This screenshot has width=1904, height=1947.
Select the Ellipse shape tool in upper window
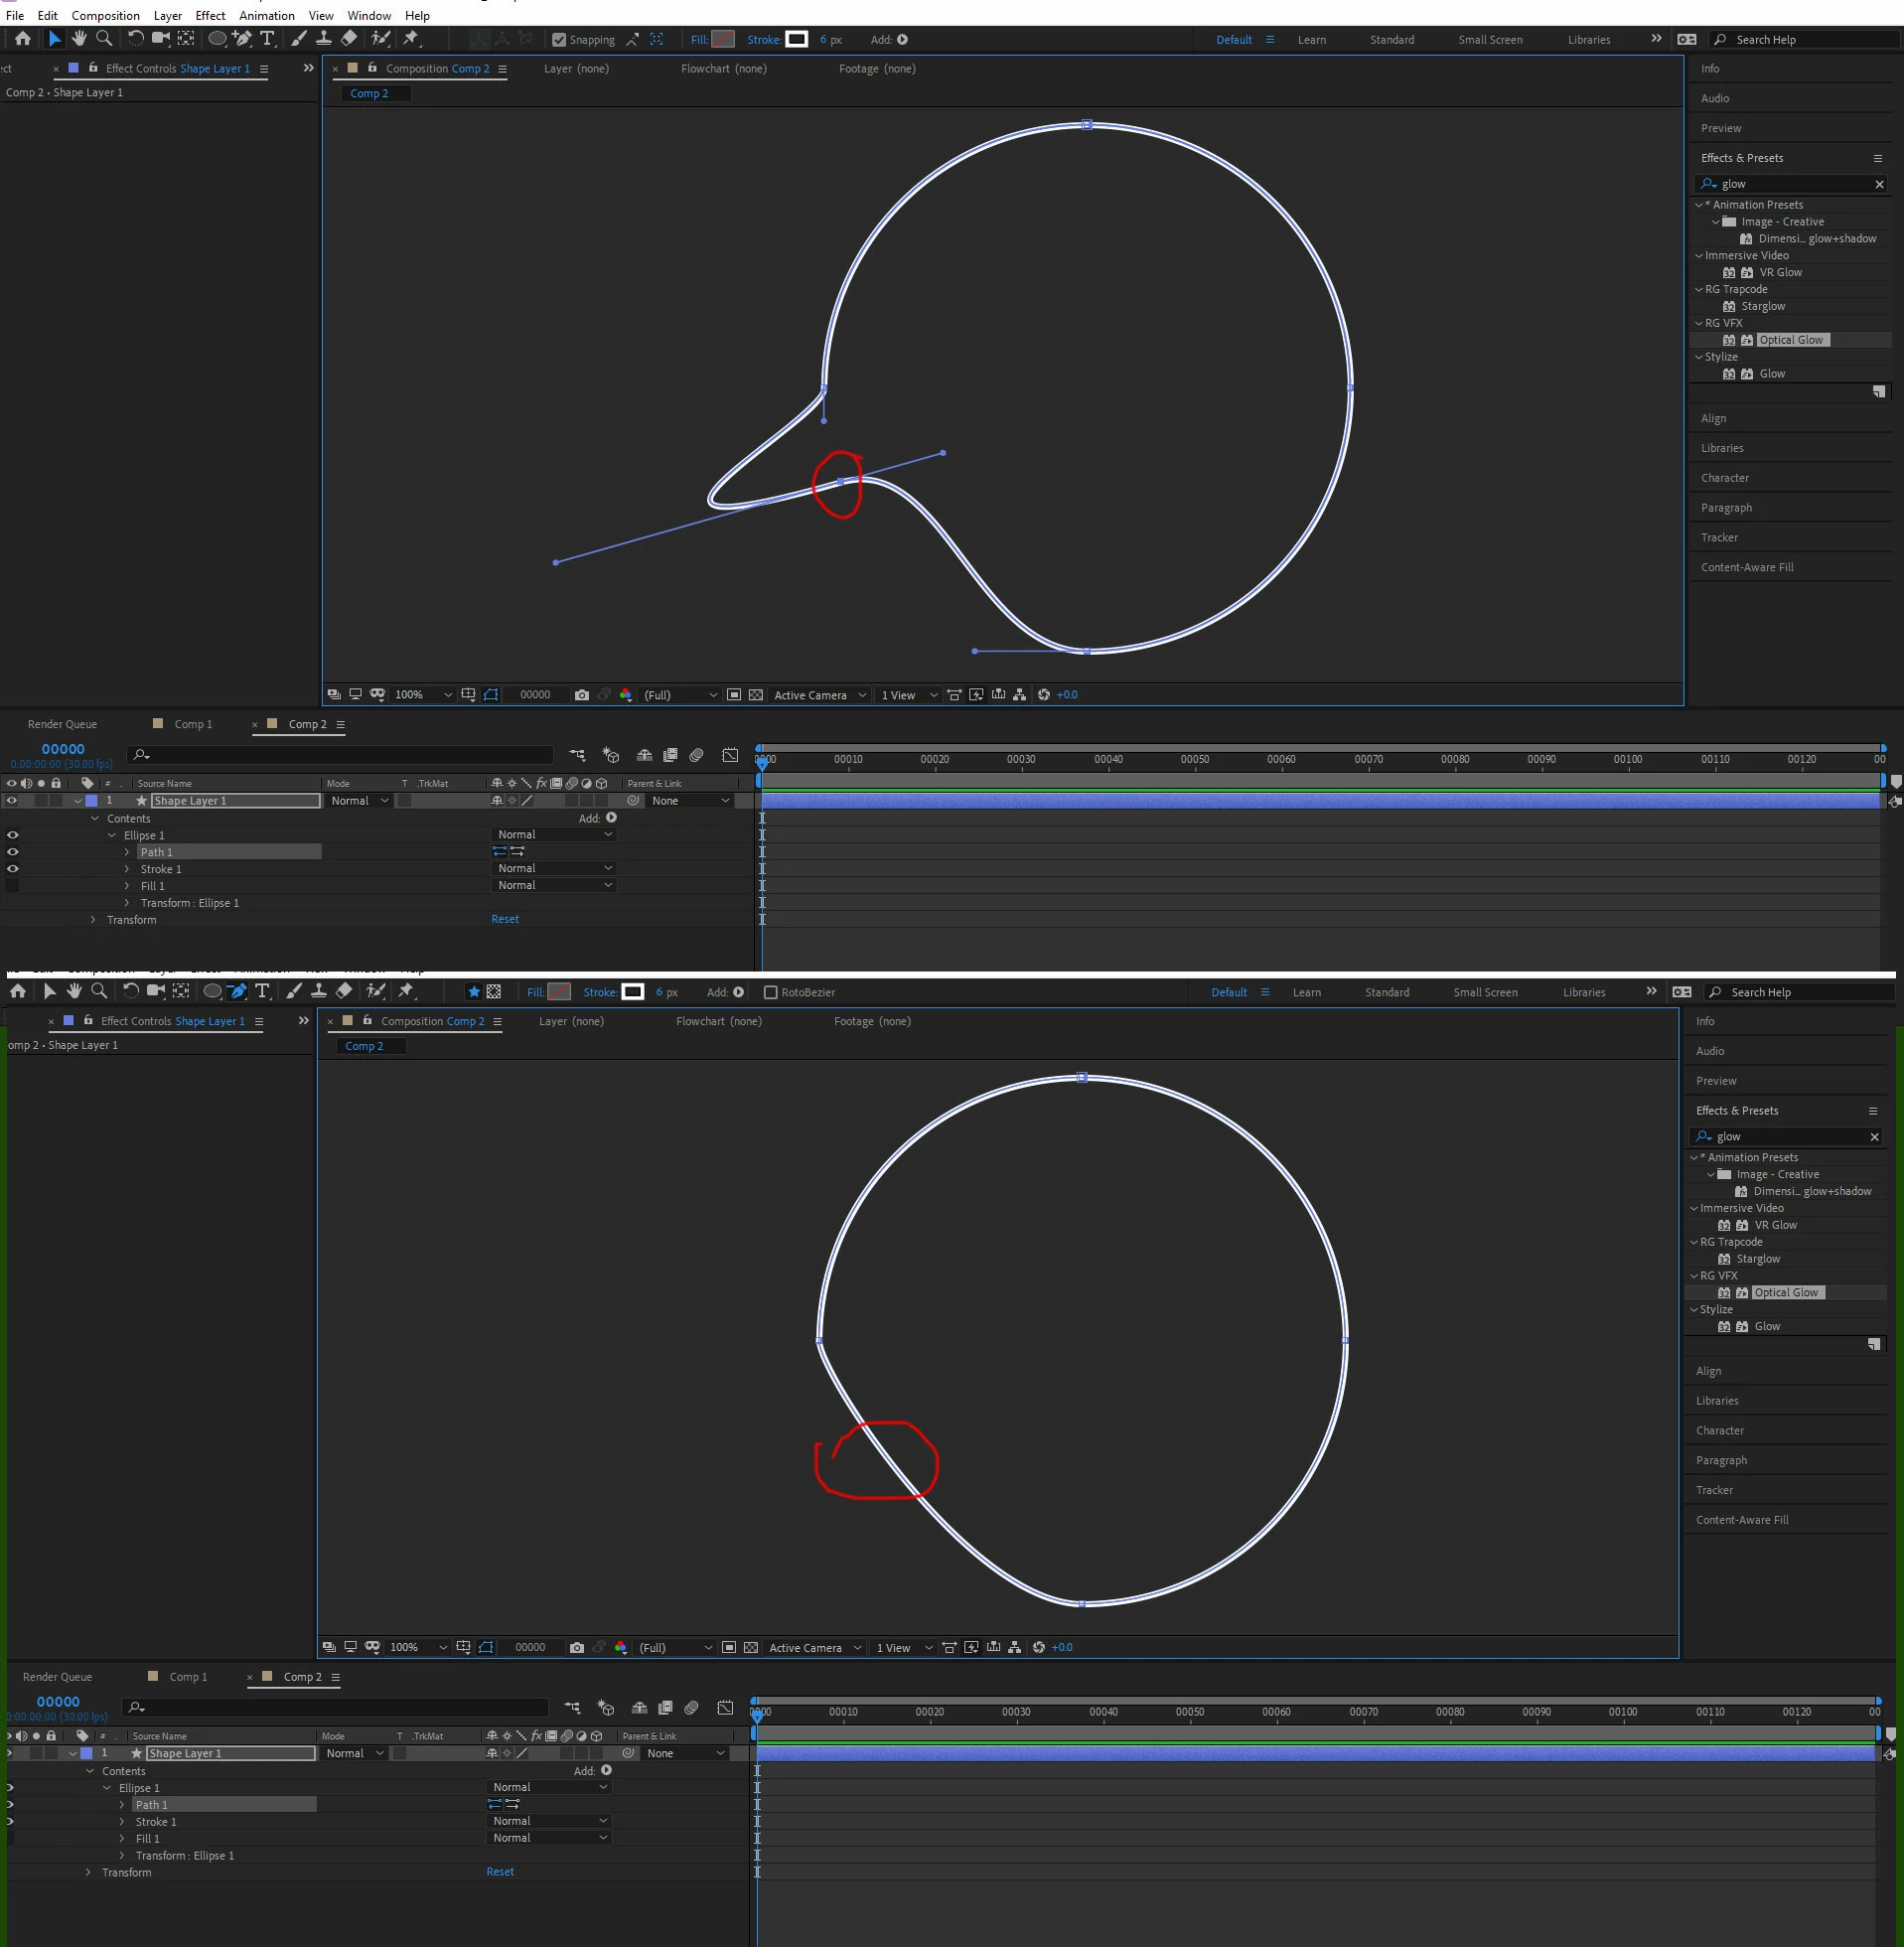(x=216, y=39)
